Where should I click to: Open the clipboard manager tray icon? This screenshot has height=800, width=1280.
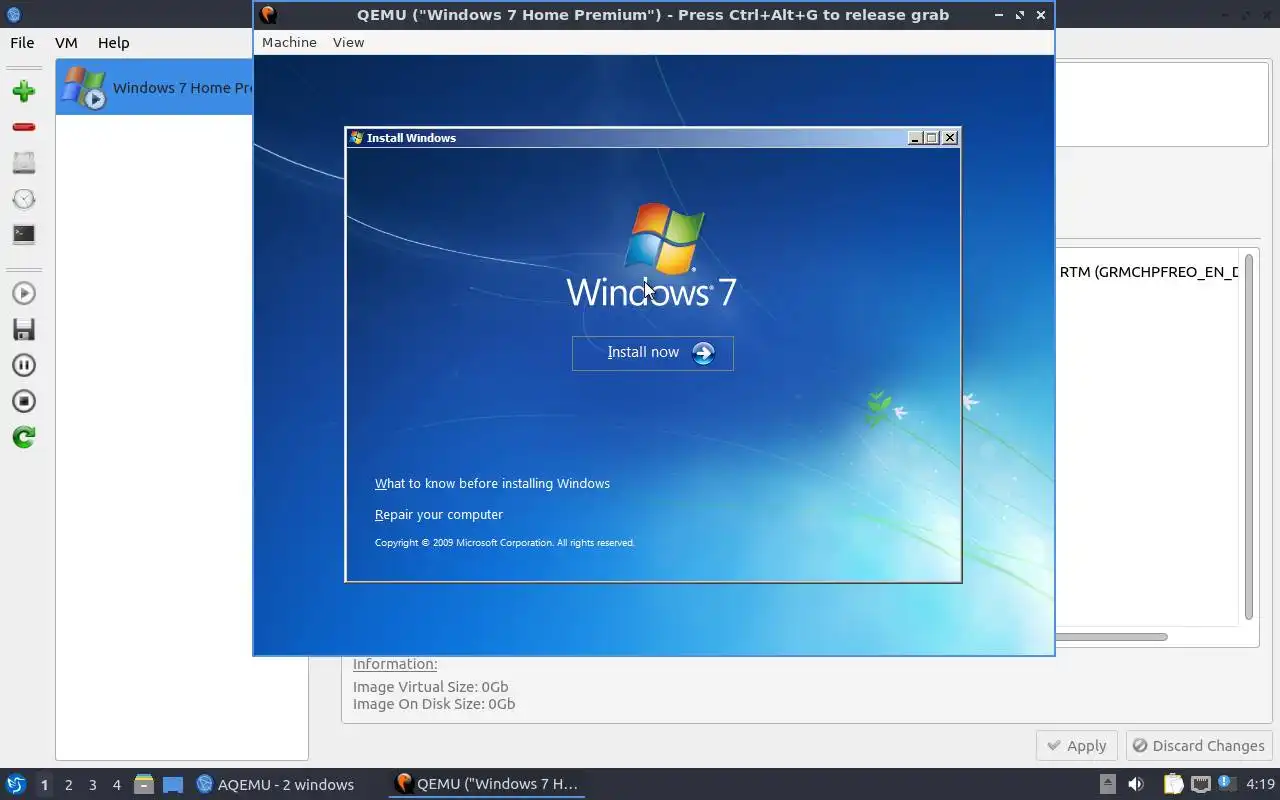pyautogui.click(x=1173, y=784)
